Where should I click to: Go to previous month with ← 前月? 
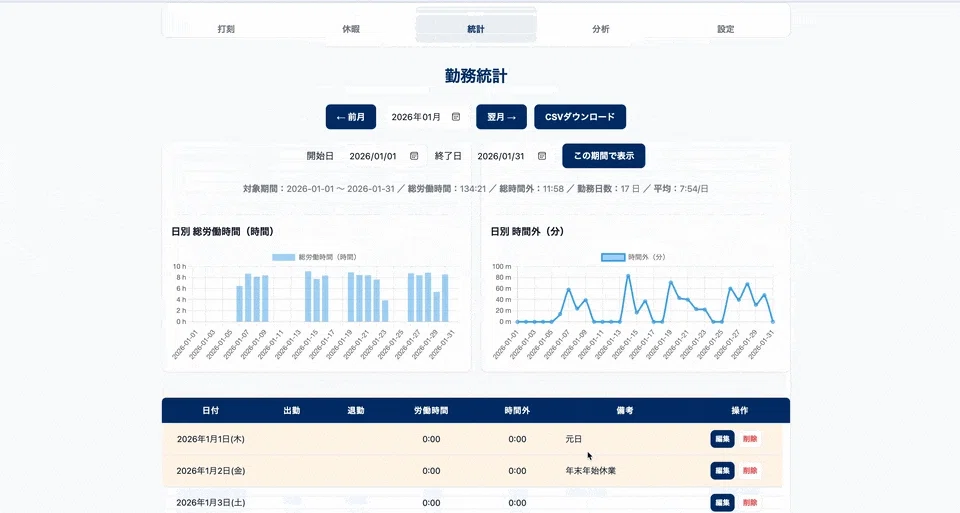(351, 117)
